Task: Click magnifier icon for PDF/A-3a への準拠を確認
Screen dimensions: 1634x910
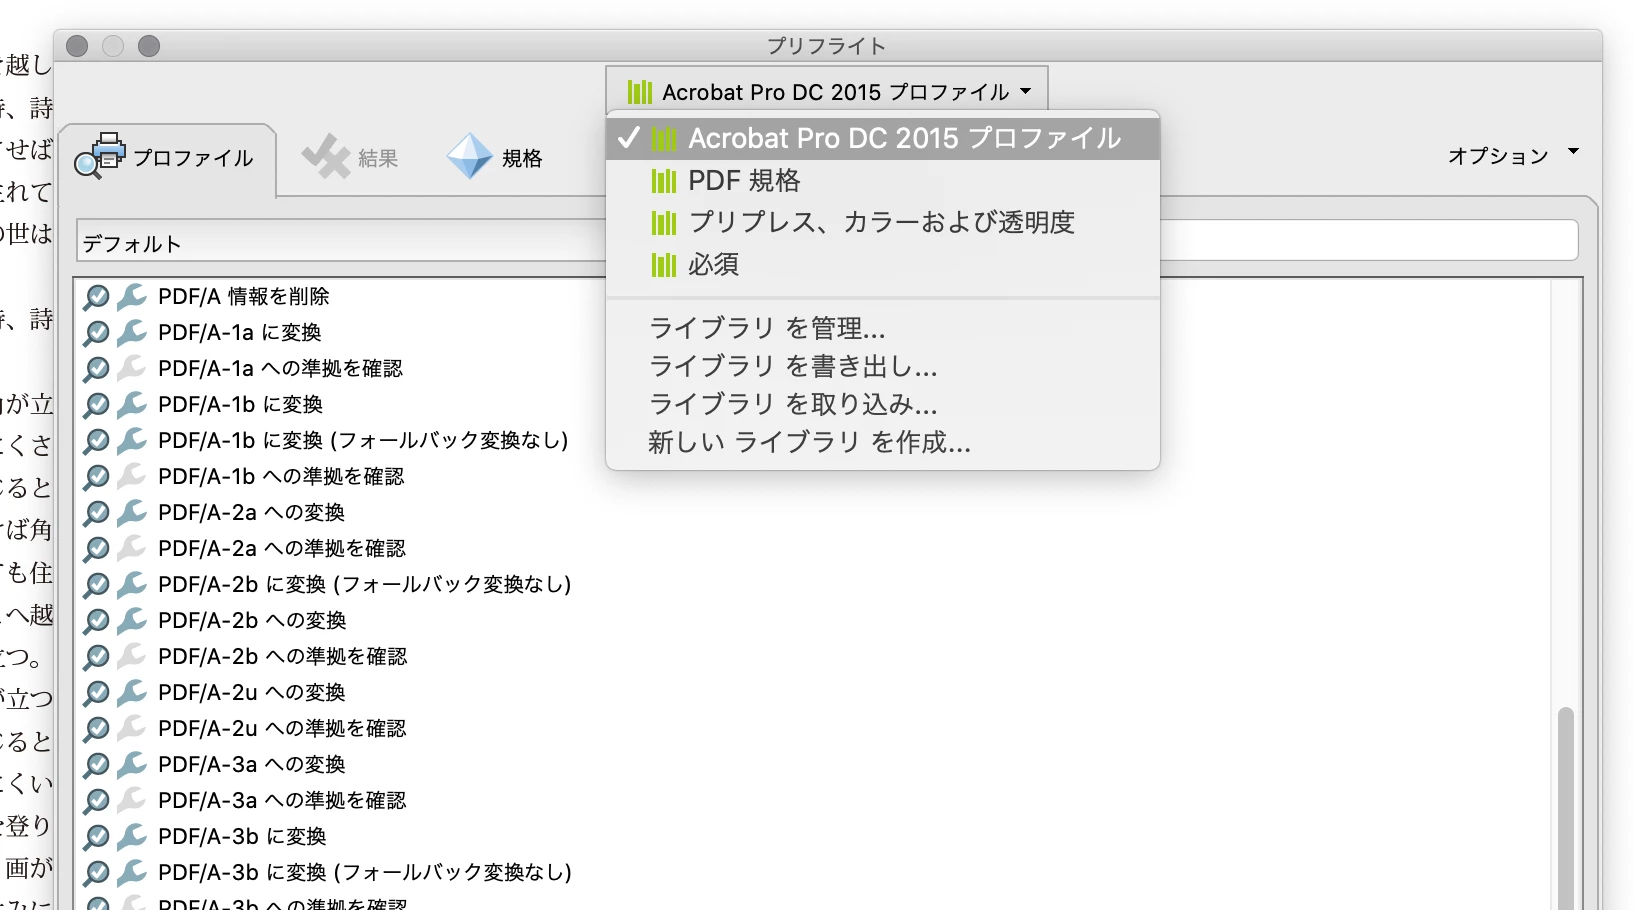Action: point(96,801)
